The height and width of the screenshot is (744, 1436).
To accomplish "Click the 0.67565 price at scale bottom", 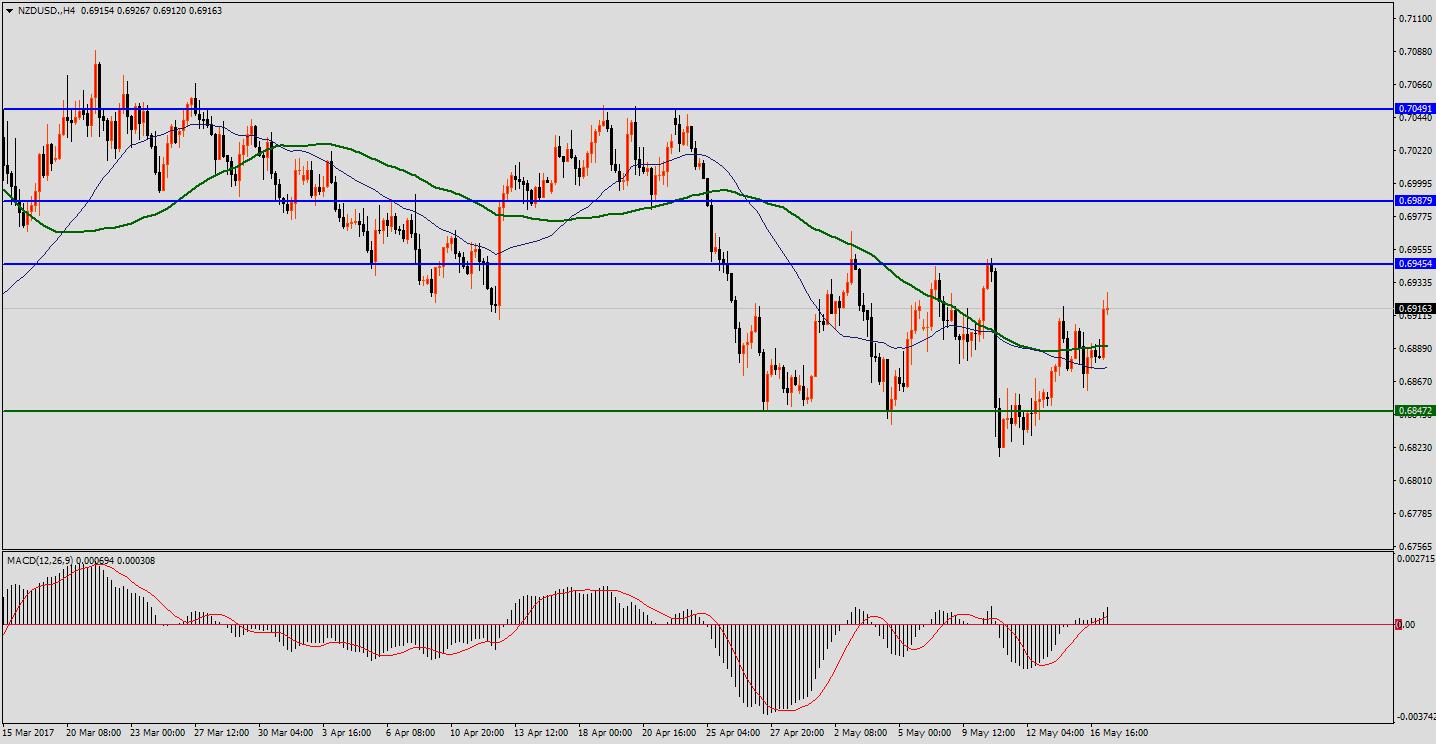I will point(1415,546).
